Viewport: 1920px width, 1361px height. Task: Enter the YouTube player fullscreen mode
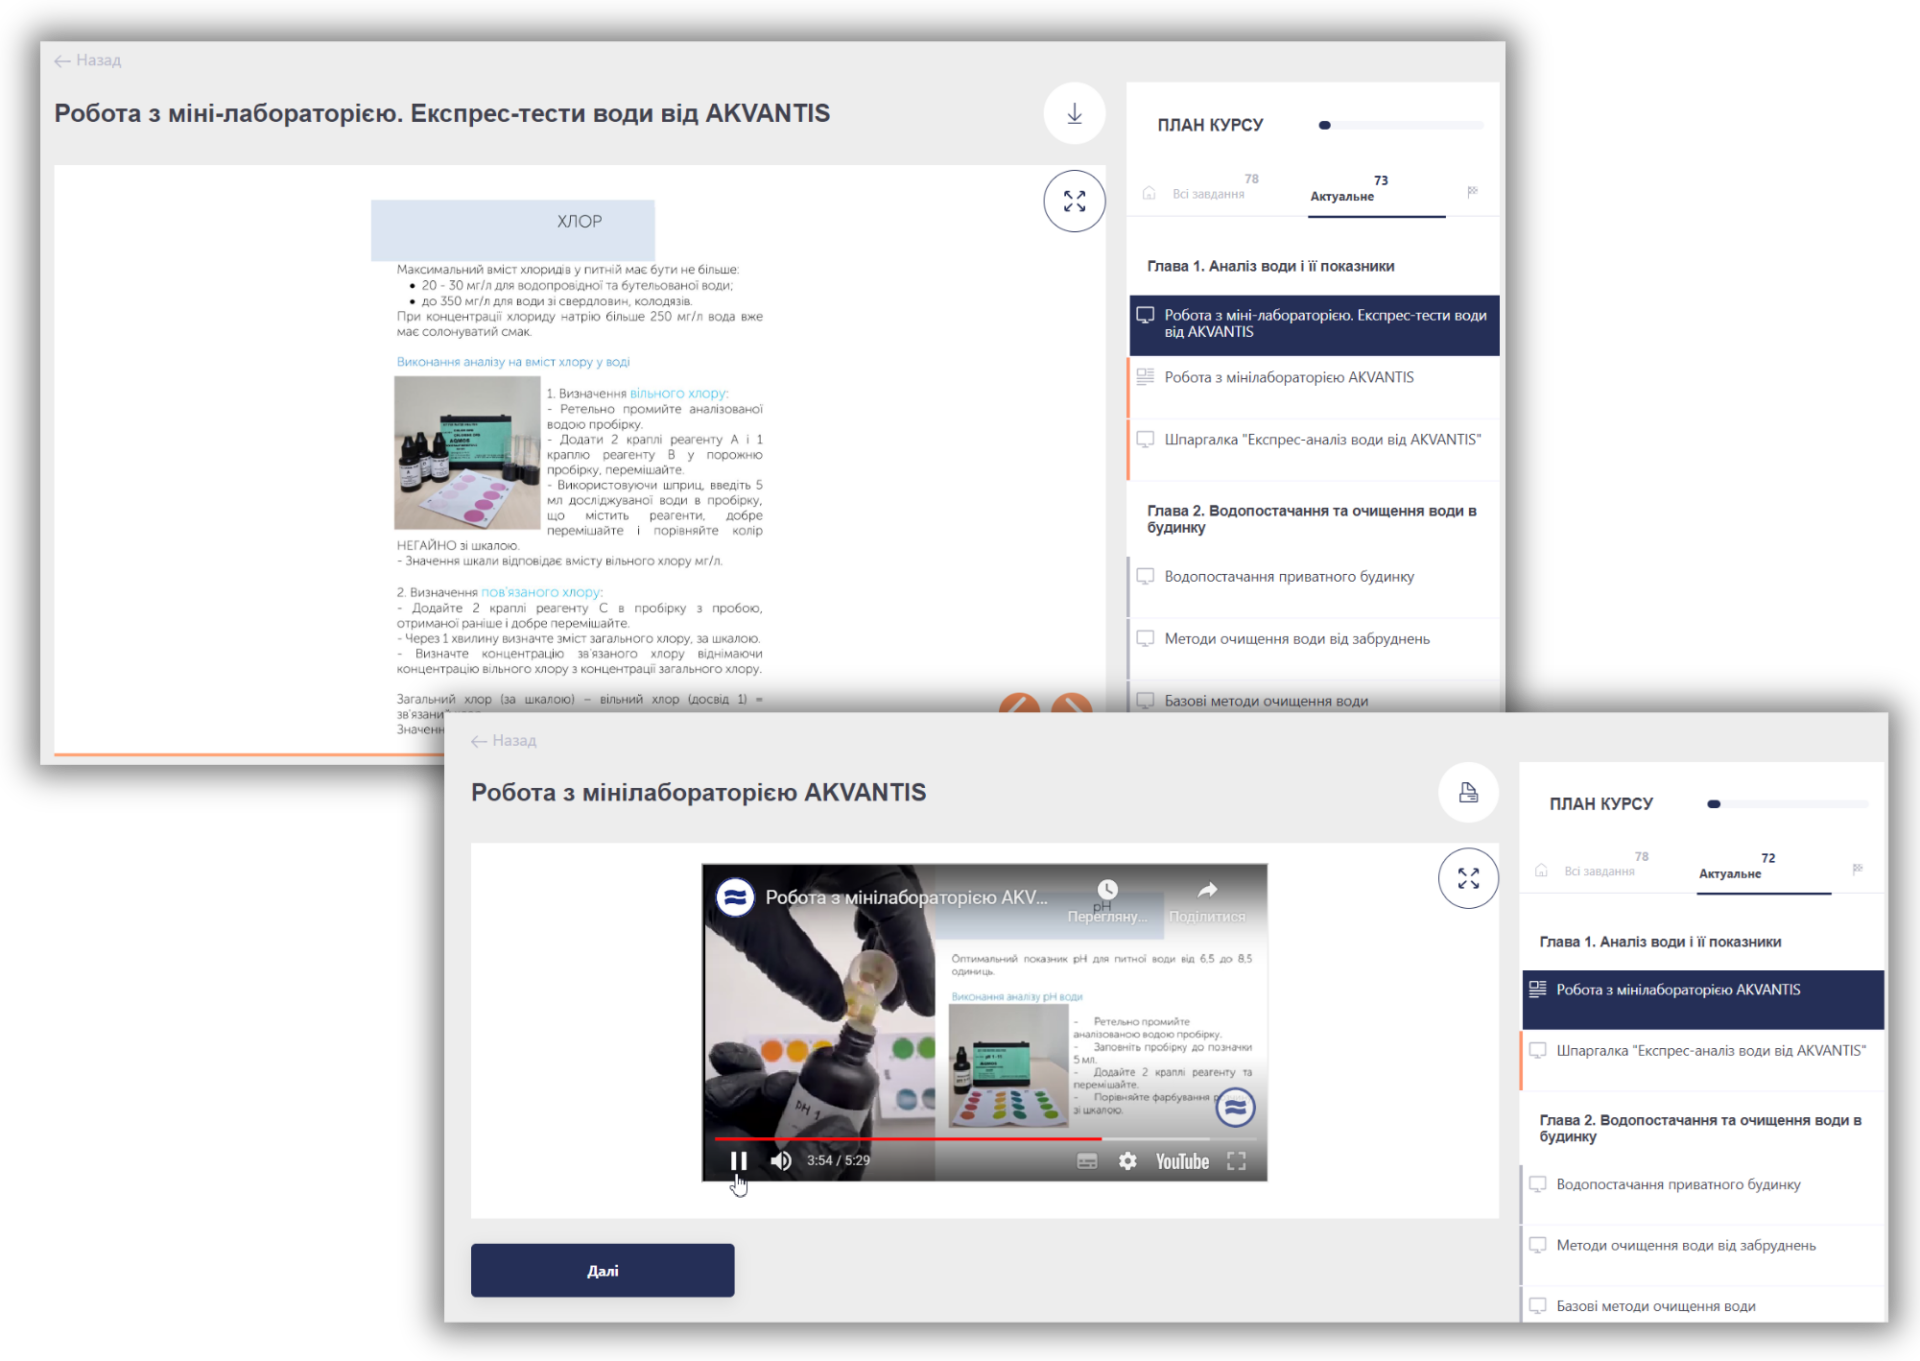click(x=1237, y=1161)
